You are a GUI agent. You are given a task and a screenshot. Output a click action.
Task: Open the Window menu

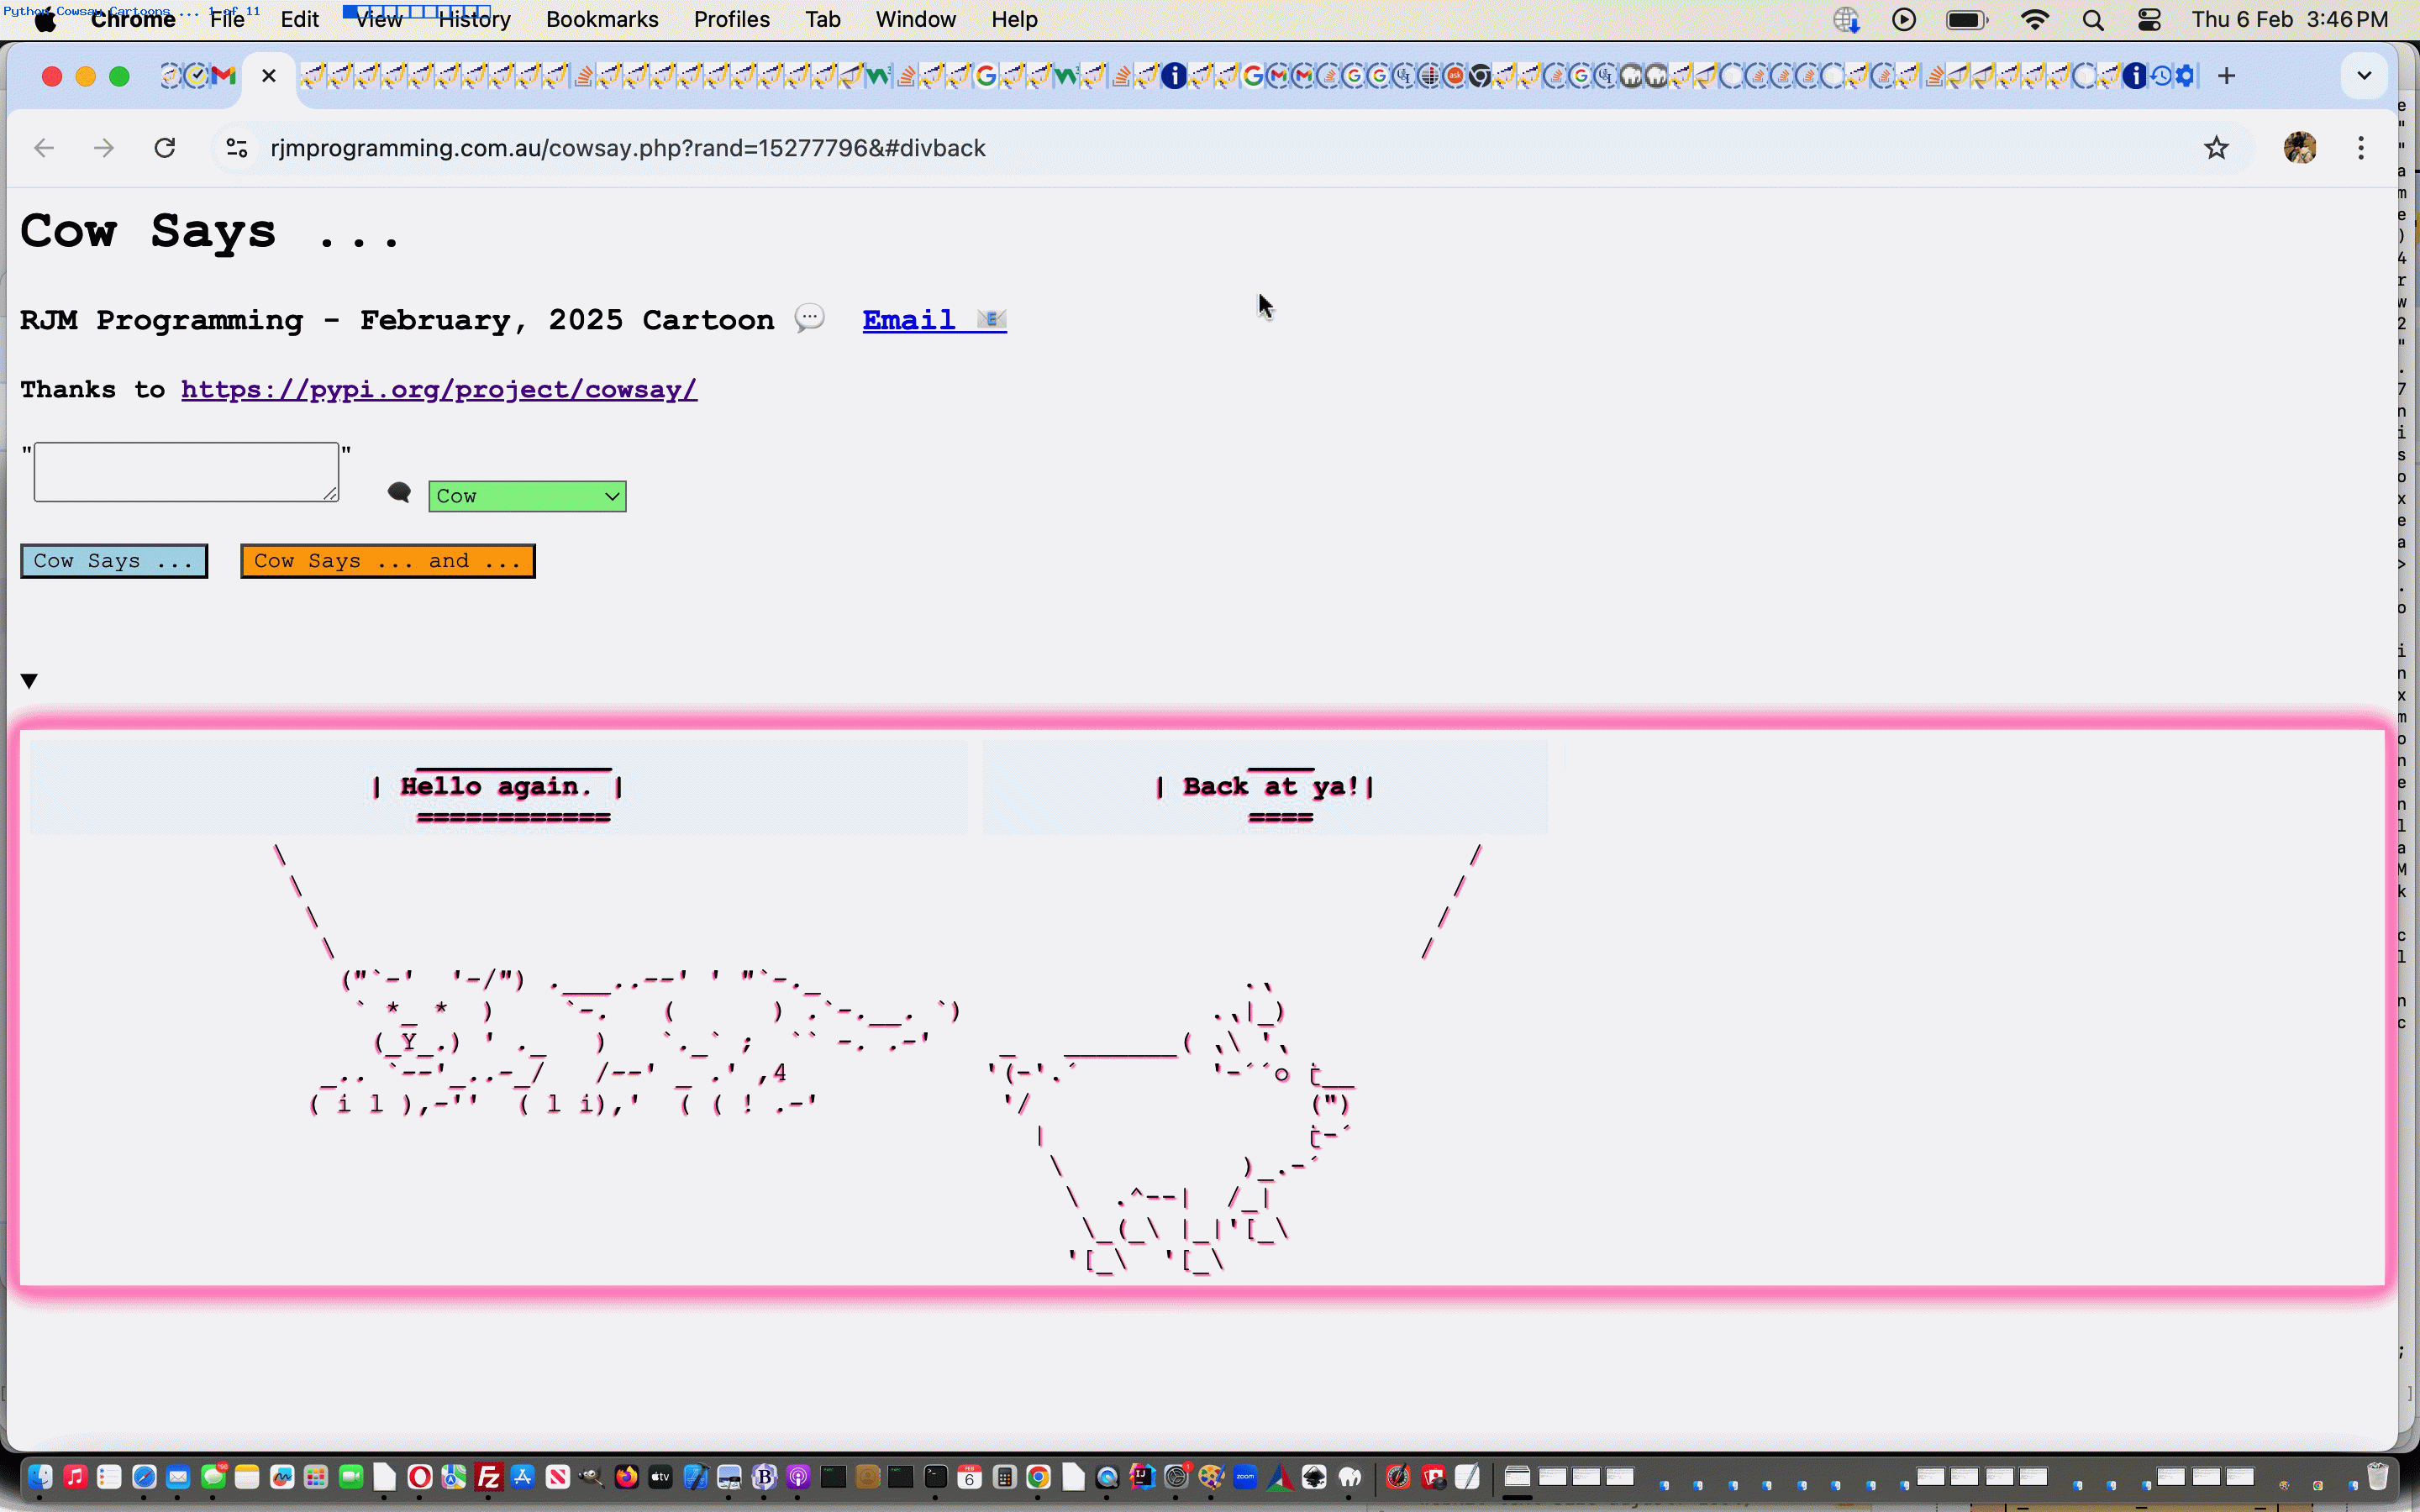click(x=915, y=19)
